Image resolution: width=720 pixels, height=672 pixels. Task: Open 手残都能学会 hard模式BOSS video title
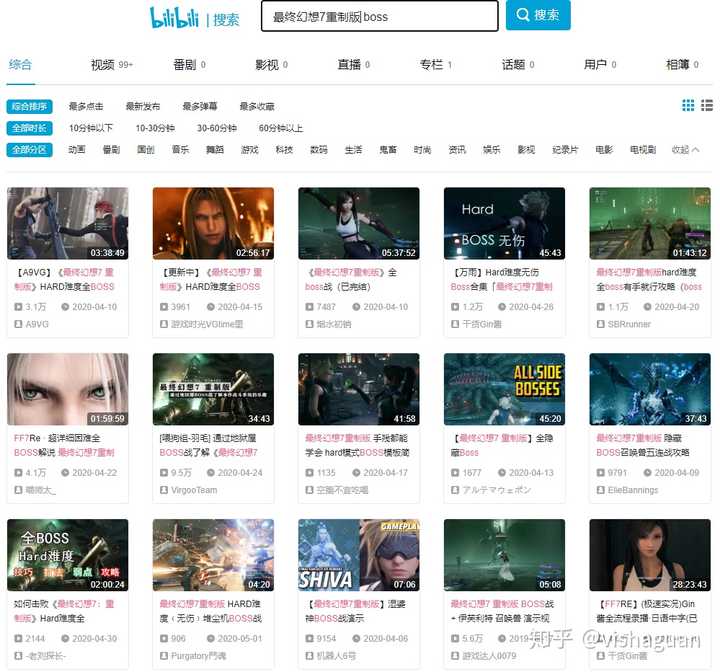[357, 445]
